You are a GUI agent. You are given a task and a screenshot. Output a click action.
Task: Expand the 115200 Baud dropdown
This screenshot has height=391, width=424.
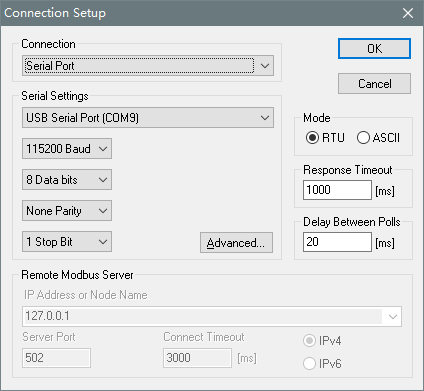click(x=67, y=149)
